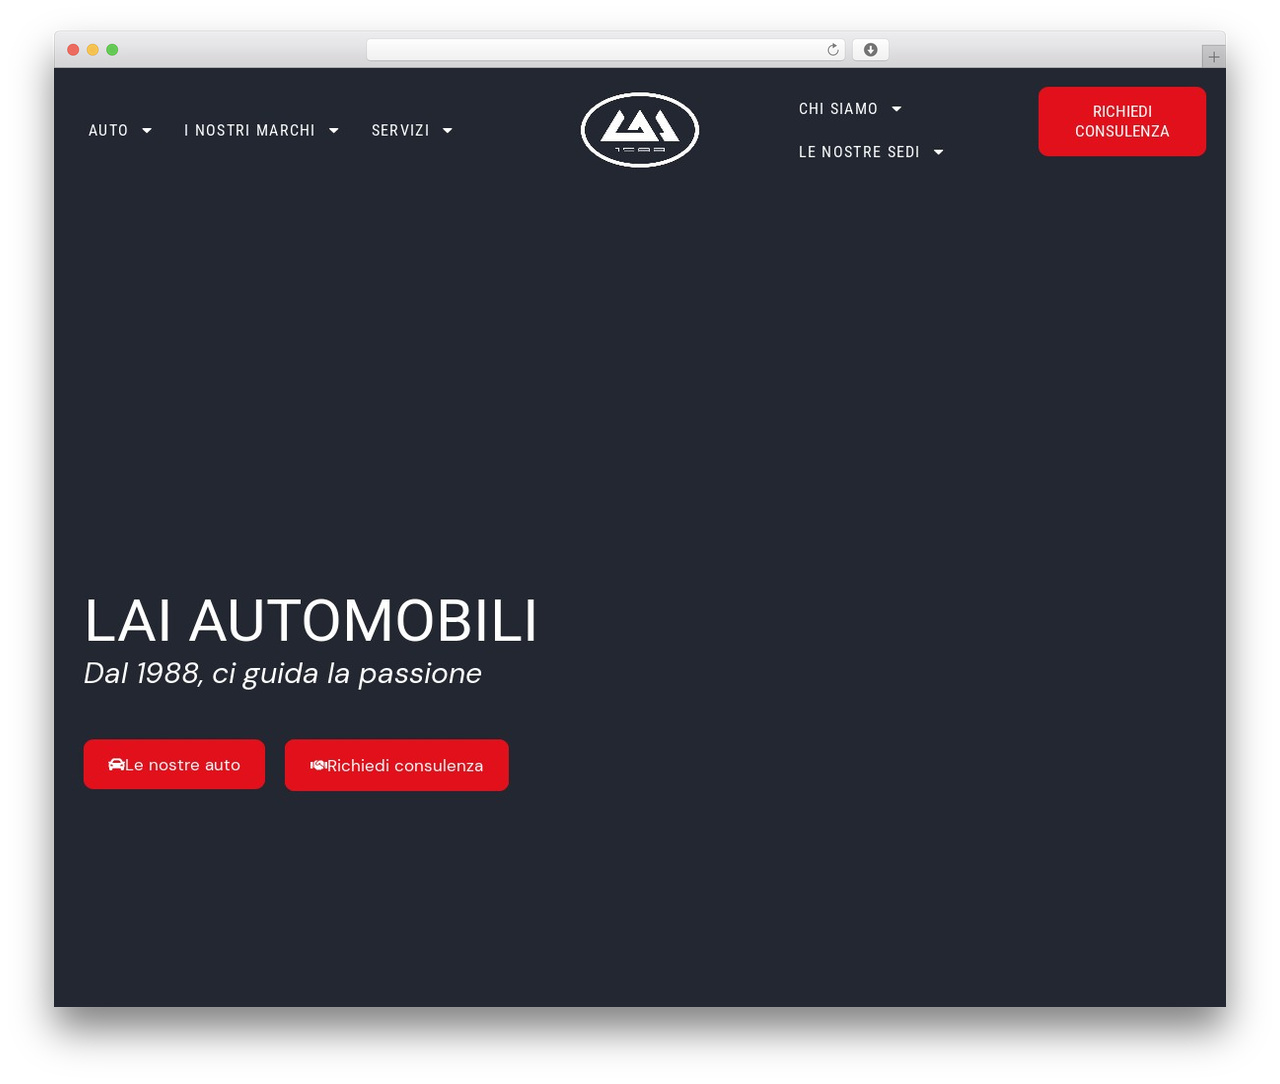Image resolution: width=1280 pixels, height=1084 pixels.
Task: Expand the LE NOSTRE SEDI dropdown arrow
Action: click(939, 153)
